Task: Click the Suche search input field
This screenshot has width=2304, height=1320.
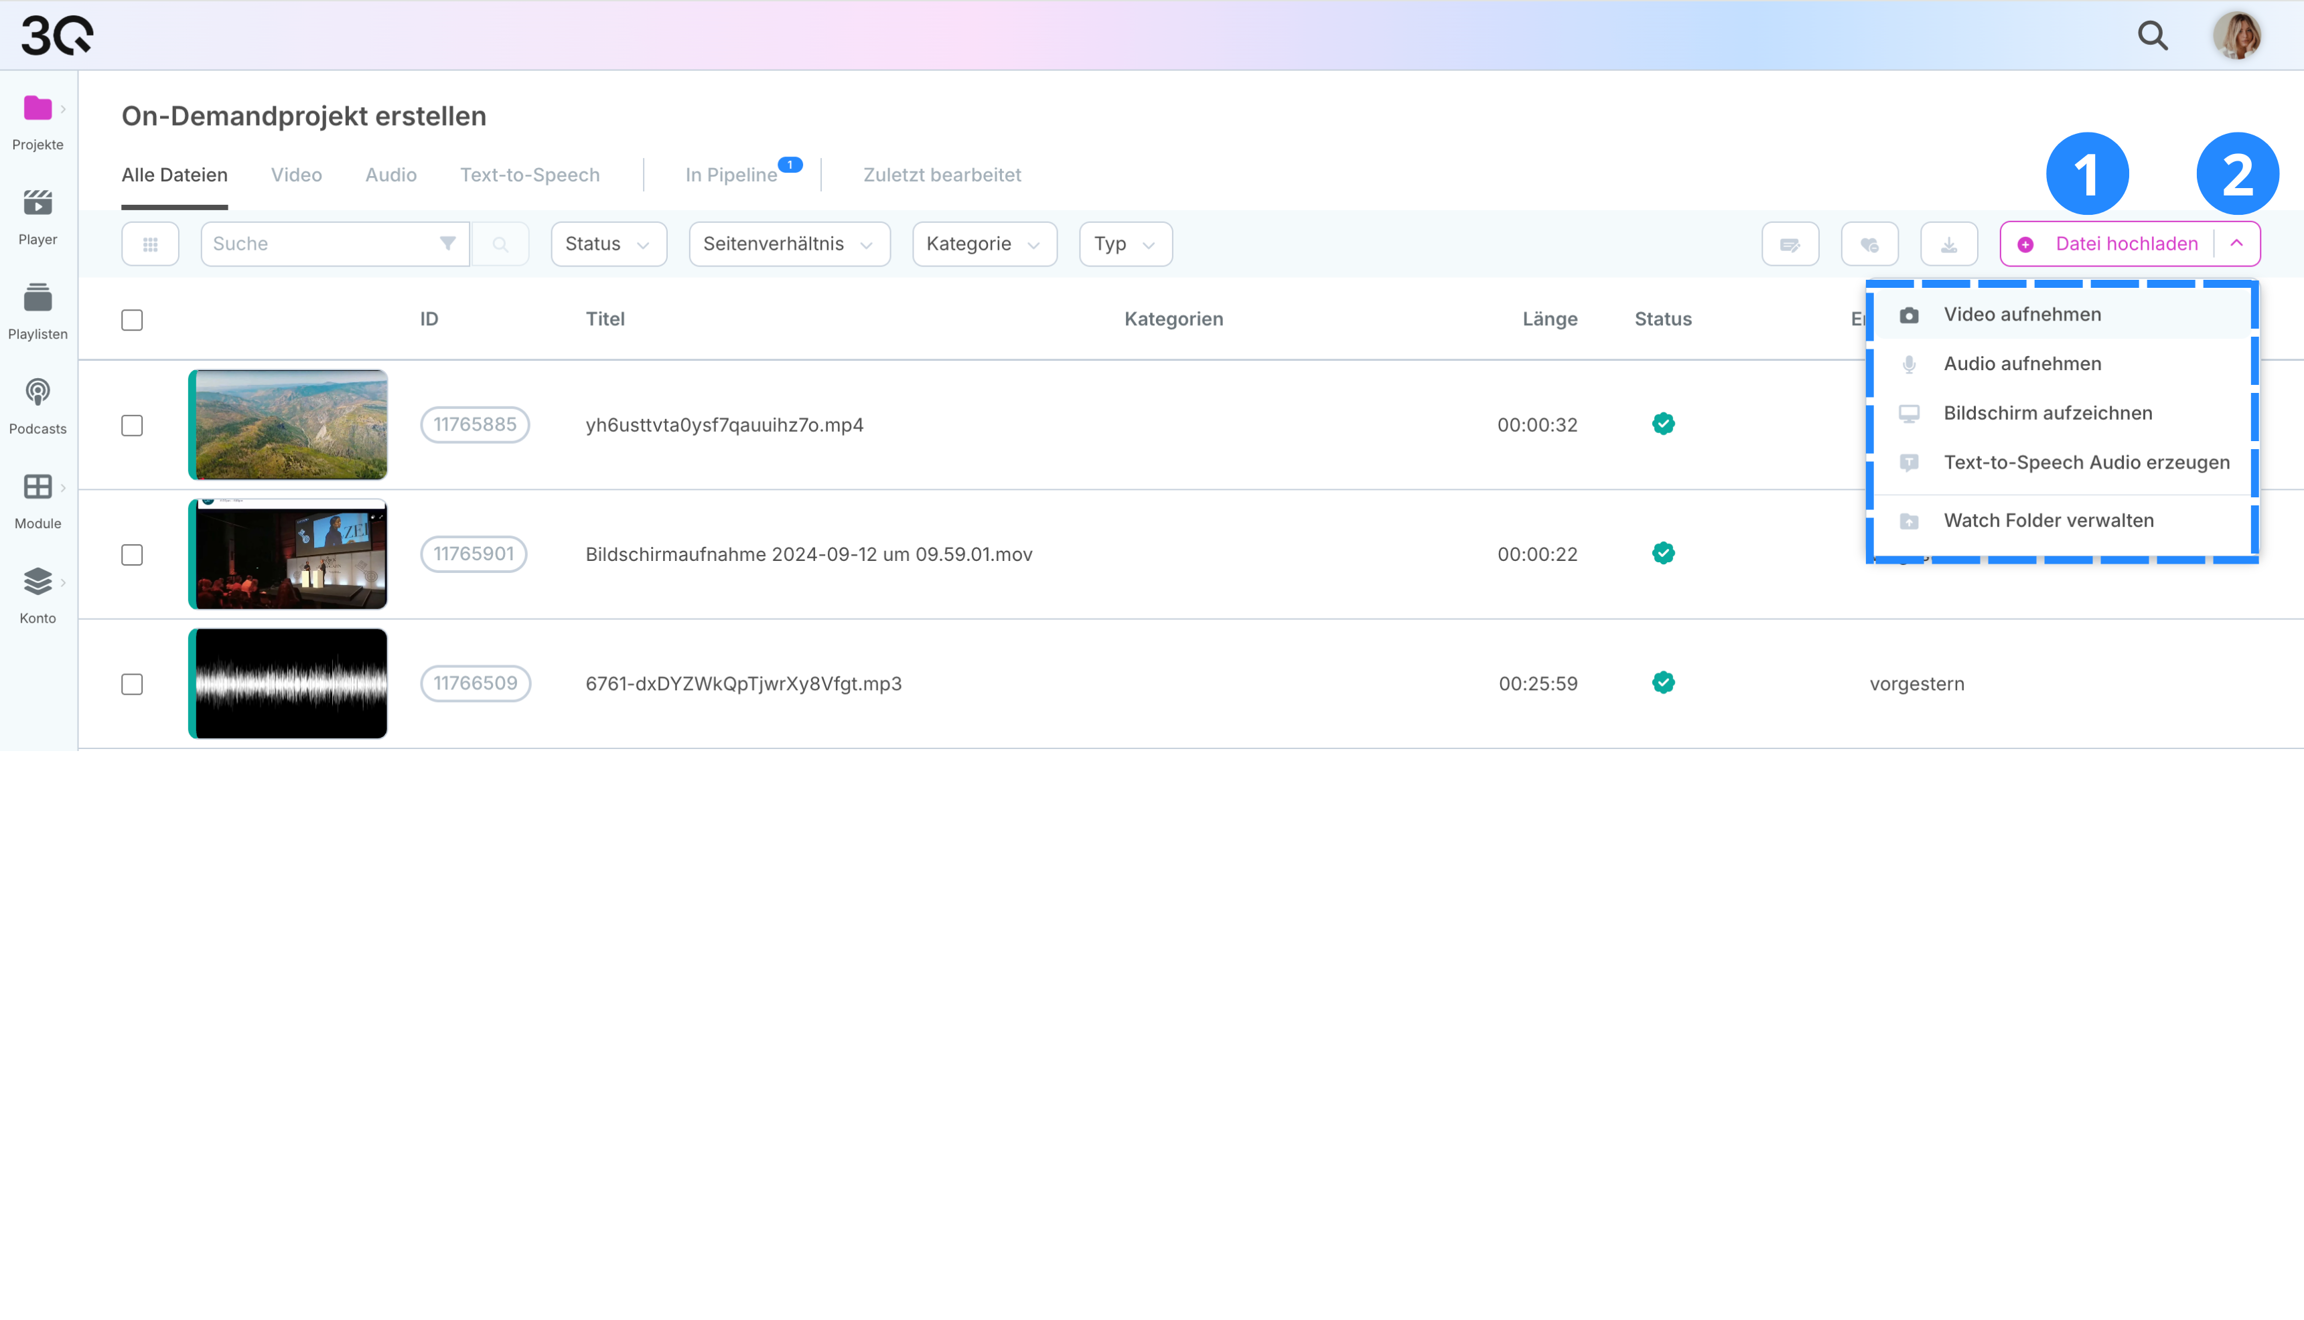Action: pyautogui.click(x=320, y=244)
